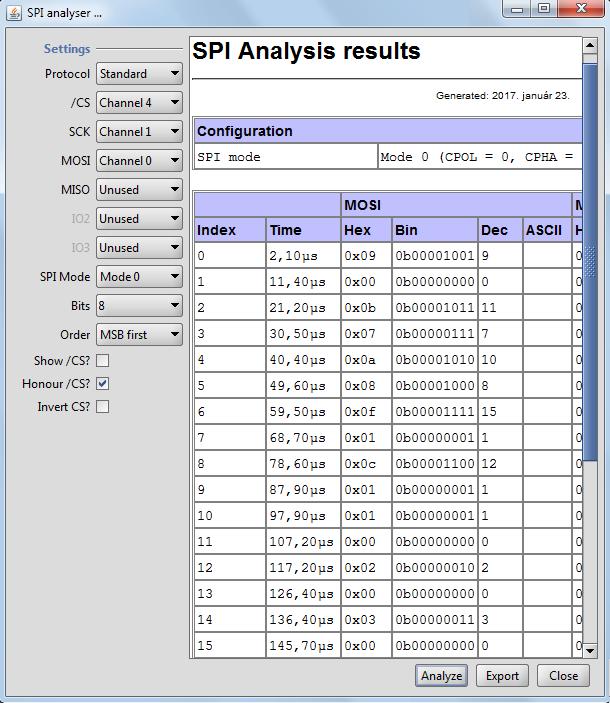This screenshot has width=610, height=703.
Task: Click hex cell 0x08
Action: point(366,386)
